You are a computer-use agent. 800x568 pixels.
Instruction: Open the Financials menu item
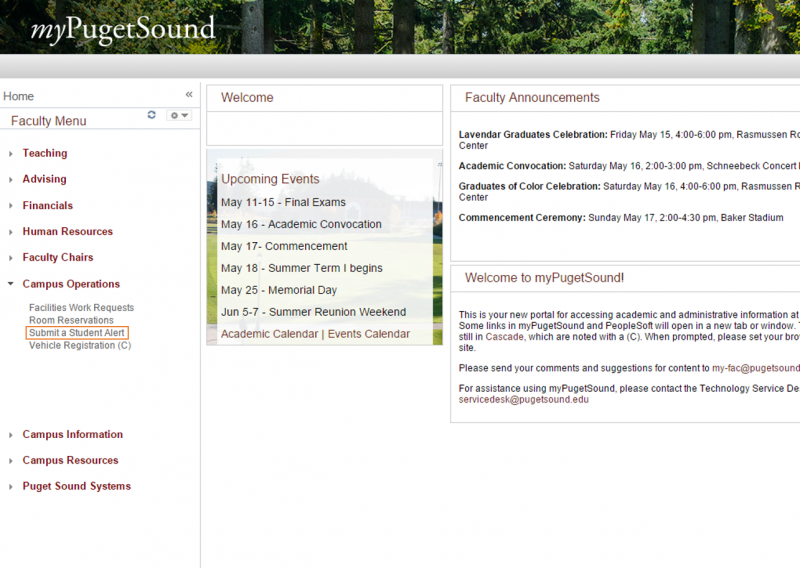point(47,205)
